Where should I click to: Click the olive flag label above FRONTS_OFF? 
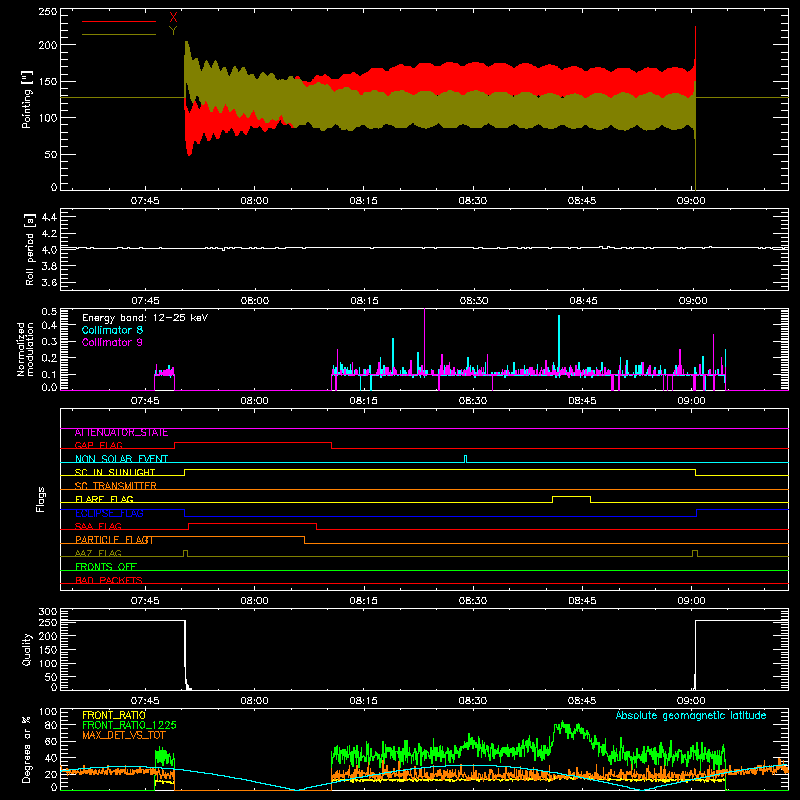(x=98, y=554)
